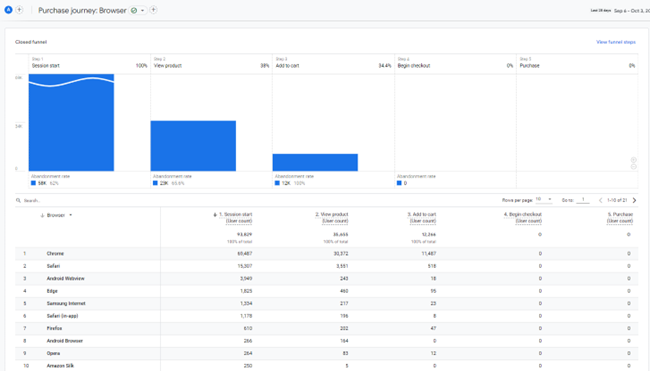
Task: Click the Chrome view product value 30,372
Action: [341, 253]
